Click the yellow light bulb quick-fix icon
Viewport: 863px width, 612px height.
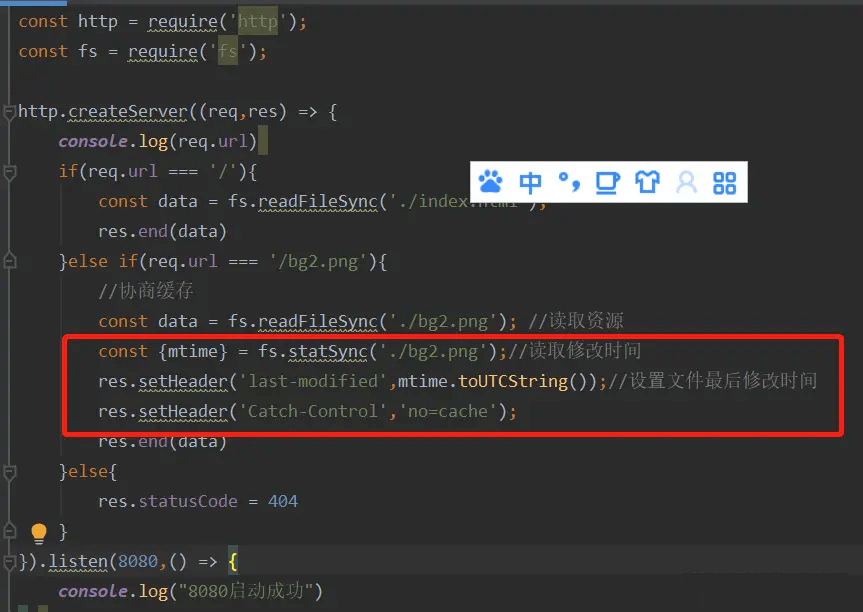click(39, 532)
